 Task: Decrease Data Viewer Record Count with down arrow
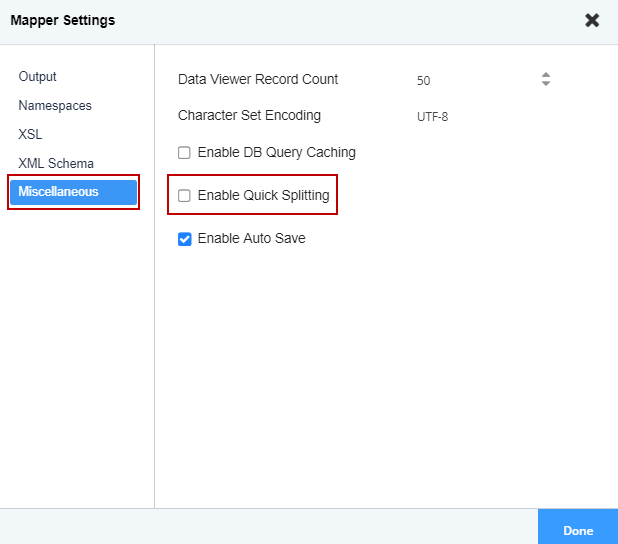click(546, 83)
